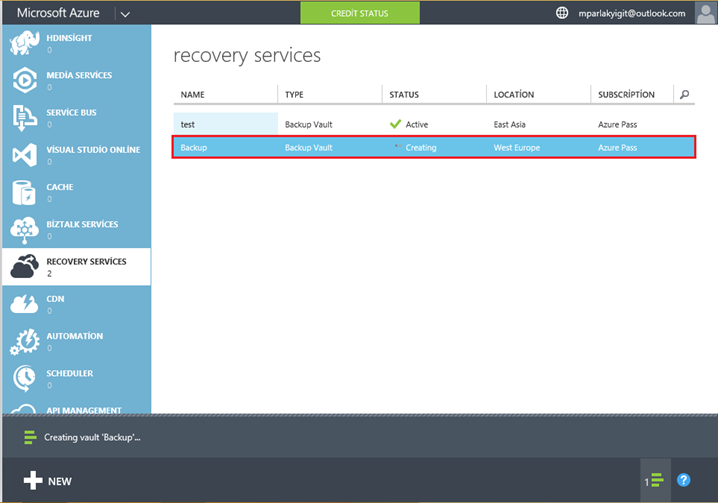
Task: Click the Visual Studio Online logo icon
Action: click(x=24, y=155)
